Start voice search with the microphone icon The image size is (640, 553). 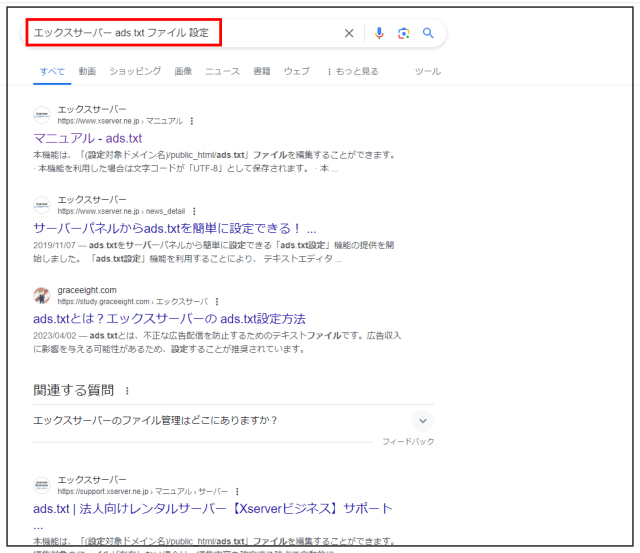[379, 33]
